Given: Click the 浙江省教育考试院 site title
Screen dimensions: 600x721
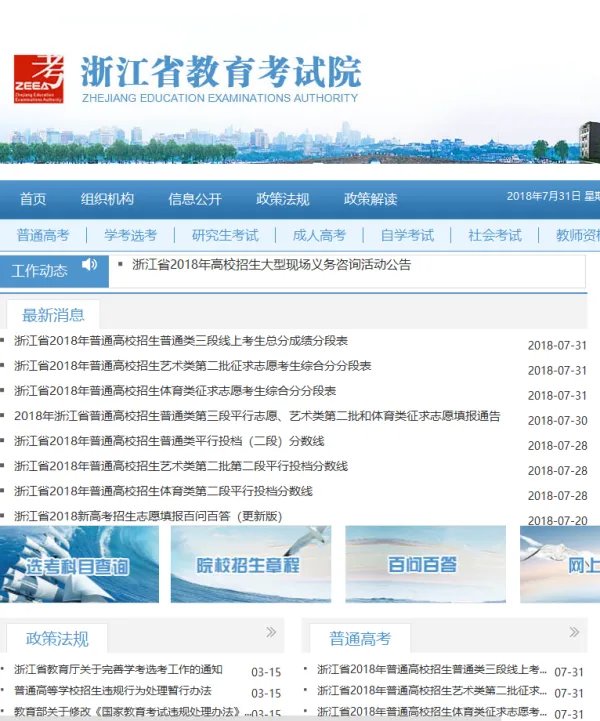Looking at the screenshot, I should click(221, 72).
